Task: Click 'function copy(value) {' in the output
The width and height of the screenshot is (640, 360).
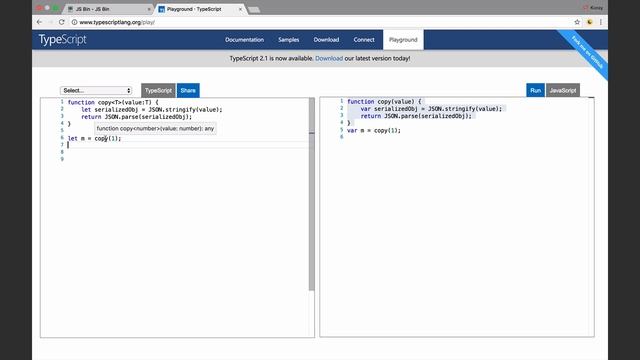Action: coord(384,102)
